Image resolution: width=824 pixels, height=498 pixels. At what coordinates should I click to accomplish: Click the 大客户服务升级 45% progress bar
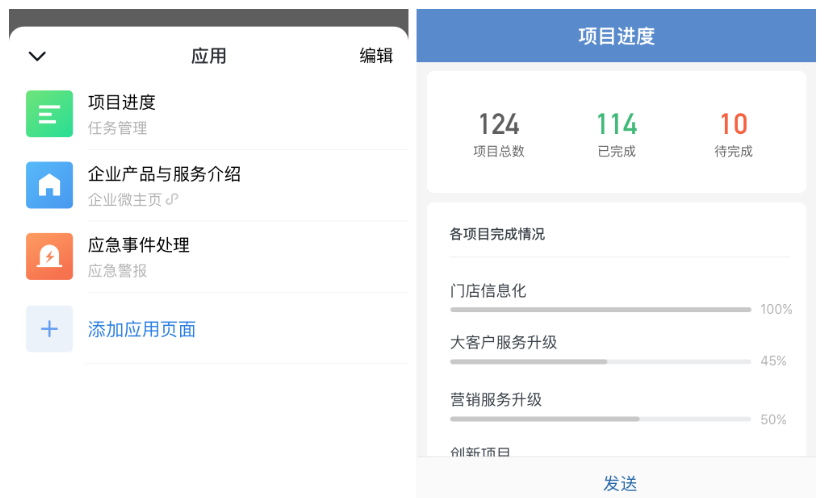click(600, 361)
